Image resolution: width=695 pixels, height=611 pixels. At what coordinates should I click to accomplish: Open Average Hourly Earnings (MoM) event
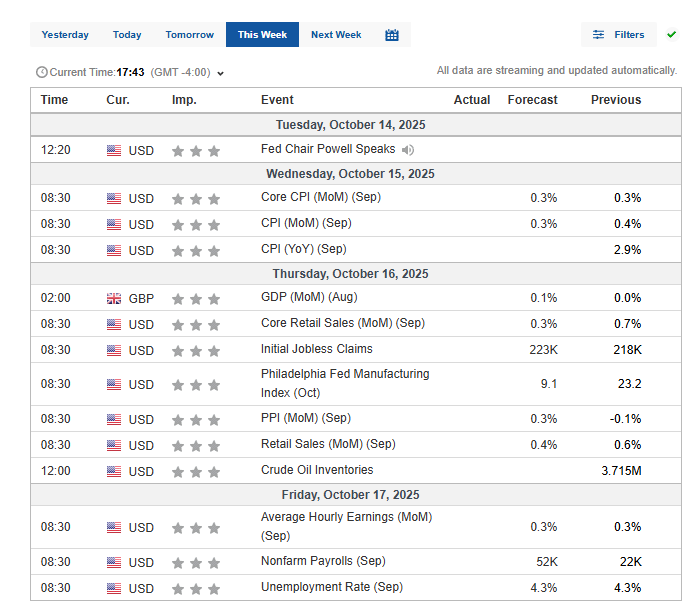(347, 526)
